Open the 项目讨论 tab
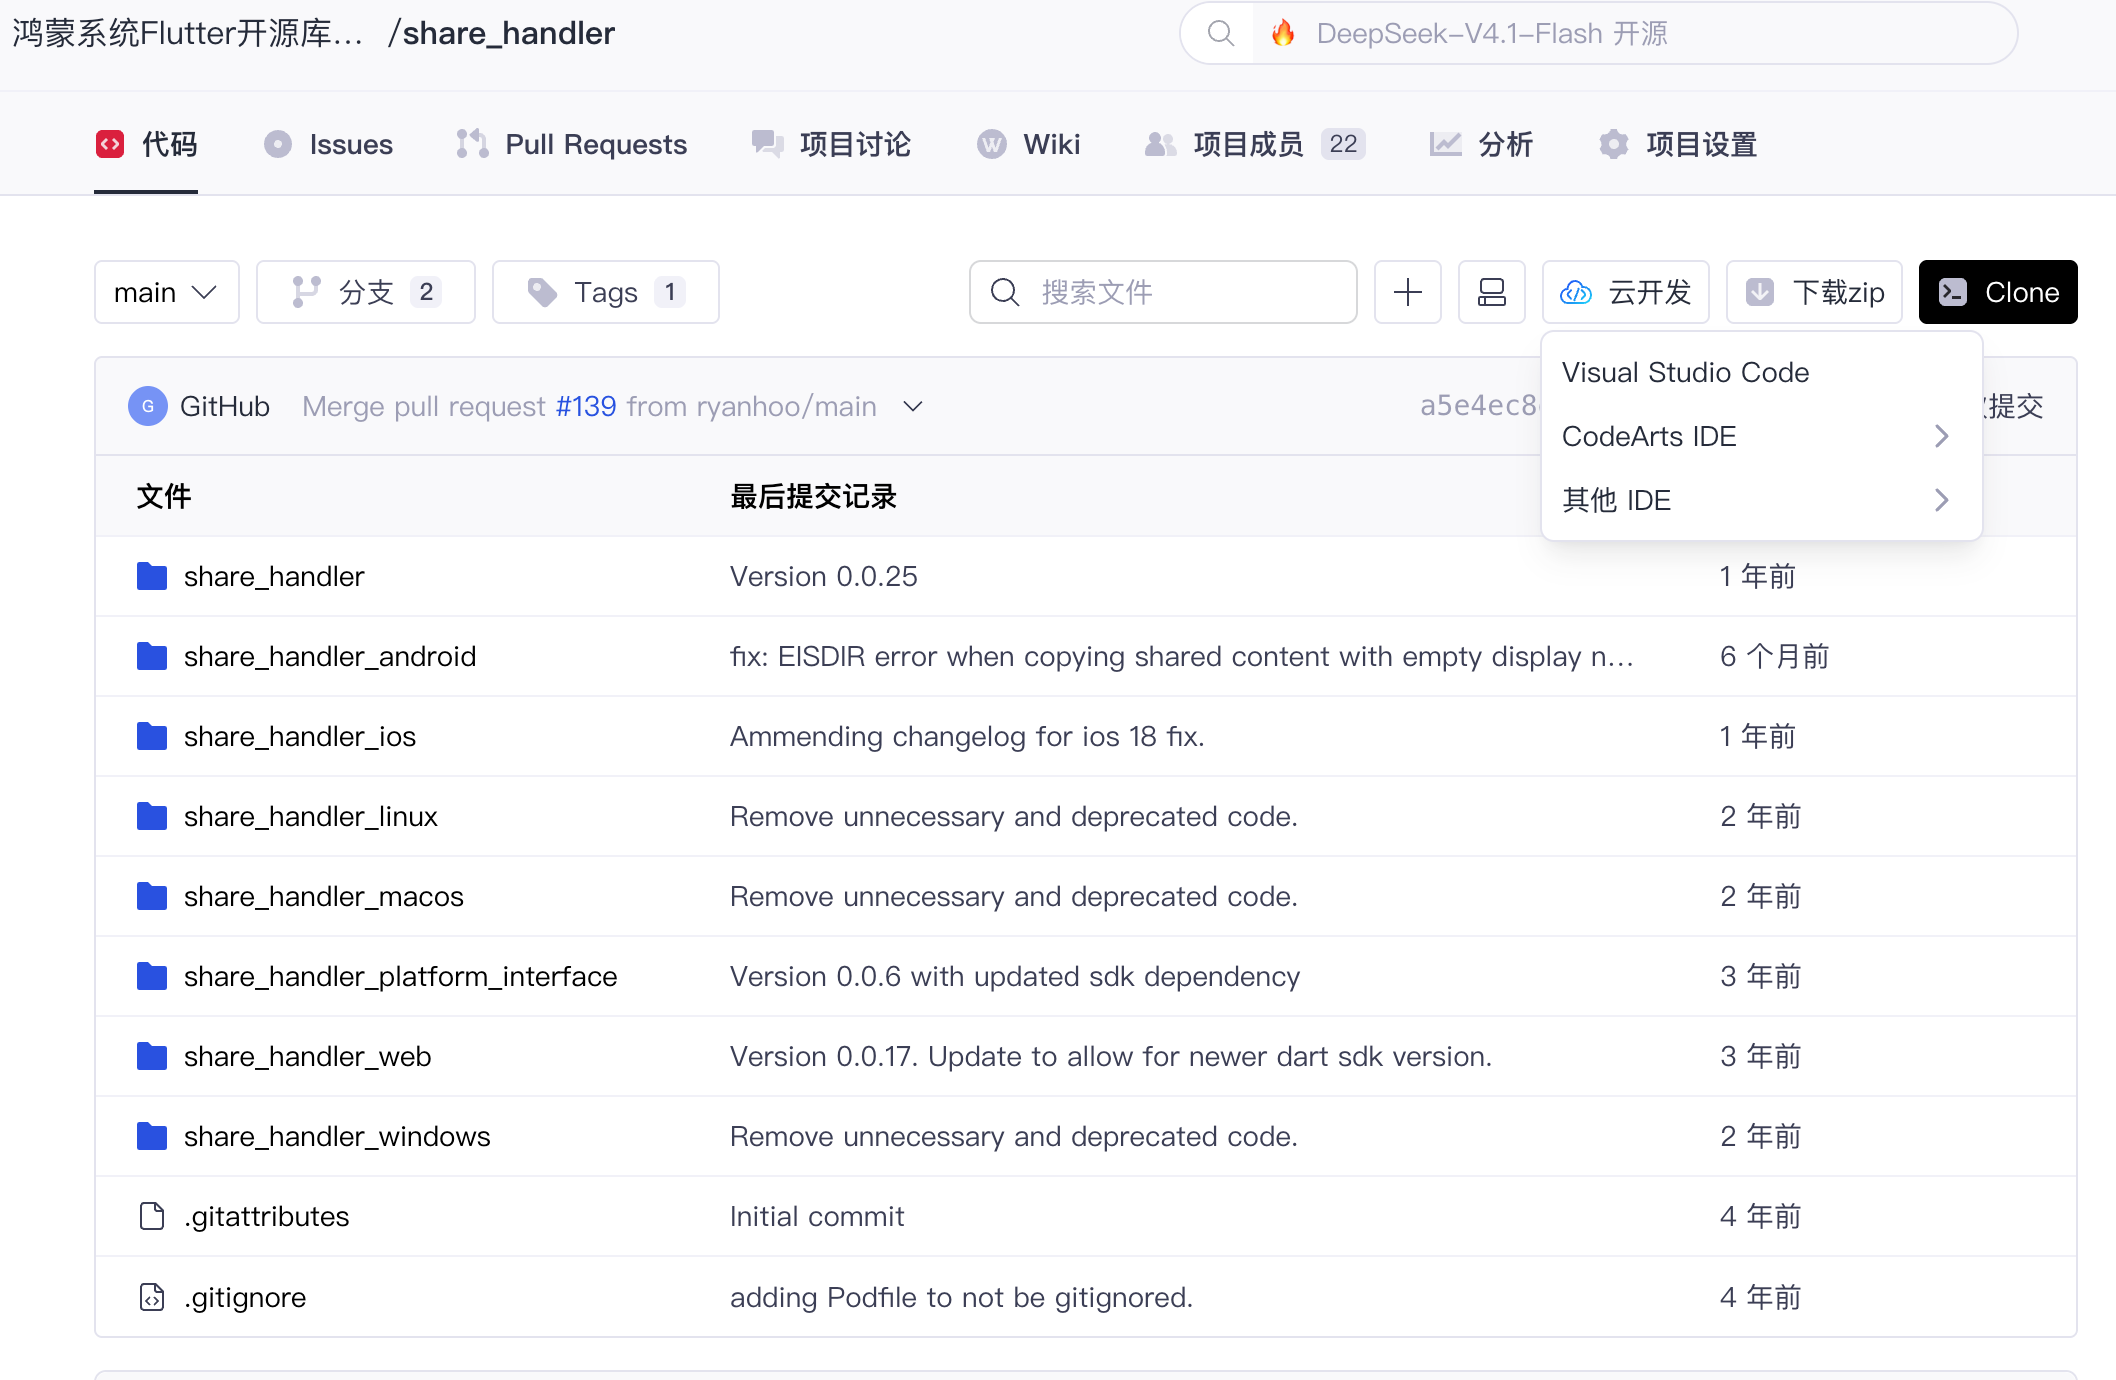Viewport: 2116px width, 1380px height. pos(831,144)
